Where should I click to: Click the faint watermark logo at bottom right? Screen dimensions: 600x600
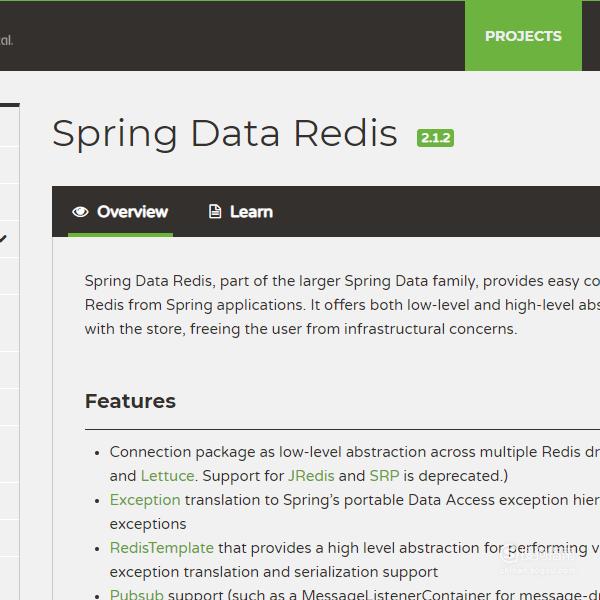538,559
